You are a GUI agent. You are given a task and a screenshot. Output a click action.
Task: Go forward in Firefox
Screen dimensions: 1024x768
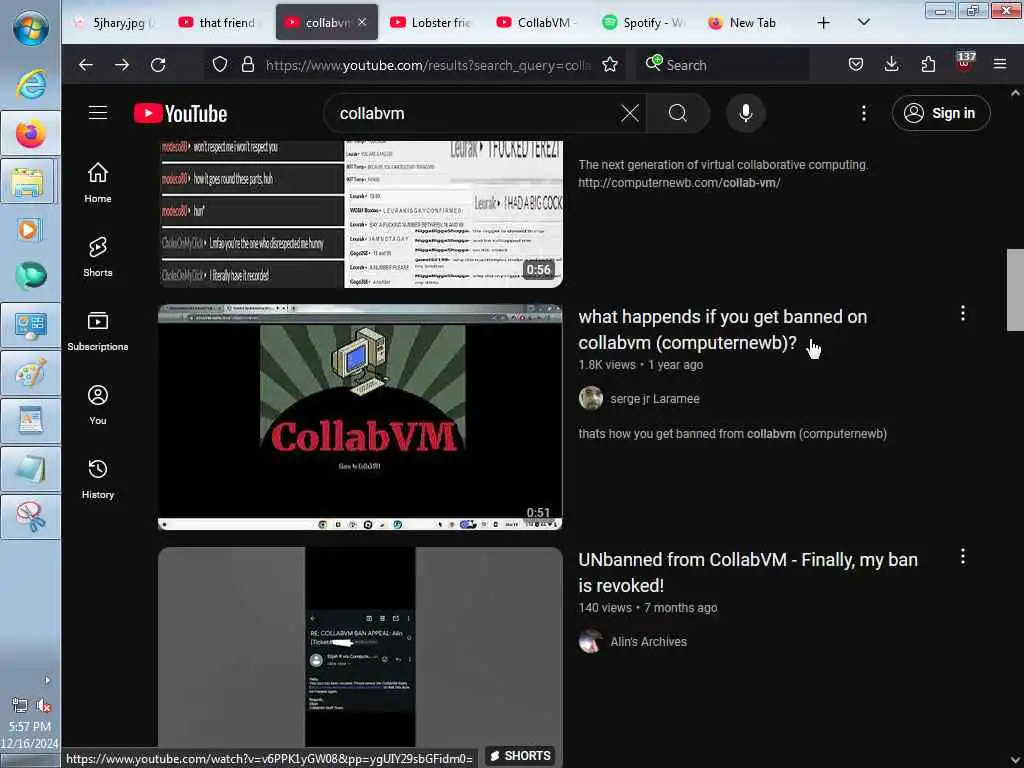point(121,64)
